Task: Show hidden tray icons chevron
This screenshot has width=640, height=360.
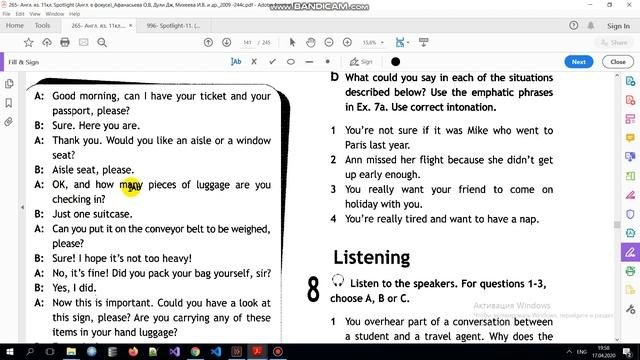Action: point(569,351)
